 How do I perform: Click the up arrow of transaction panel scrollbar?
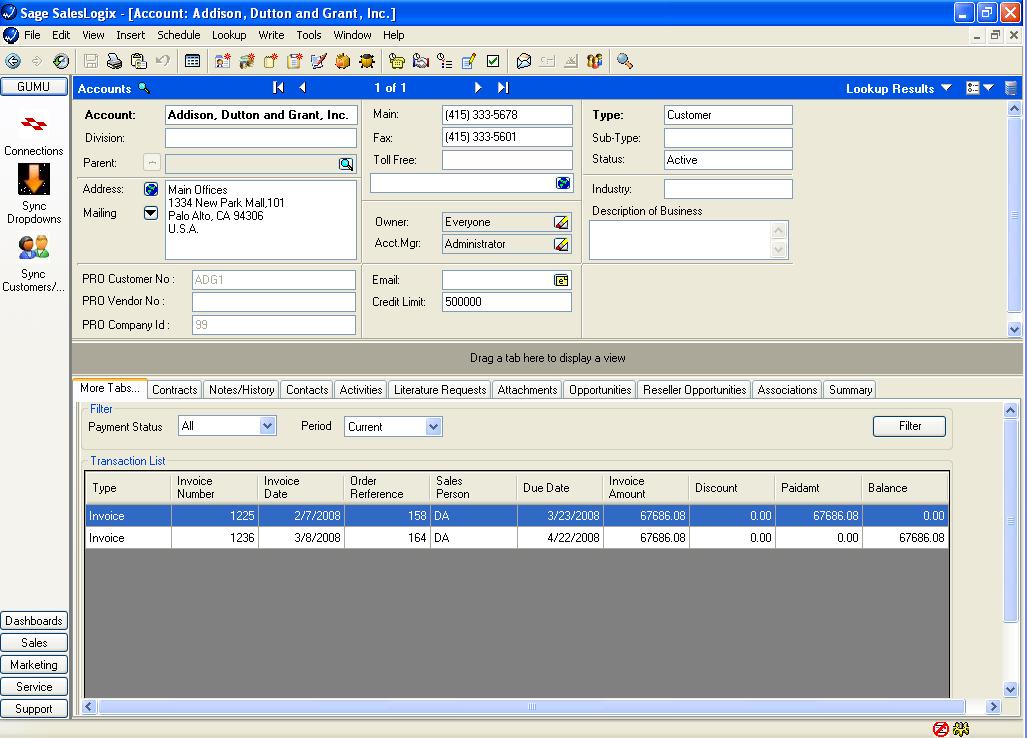coord(1010,411)
